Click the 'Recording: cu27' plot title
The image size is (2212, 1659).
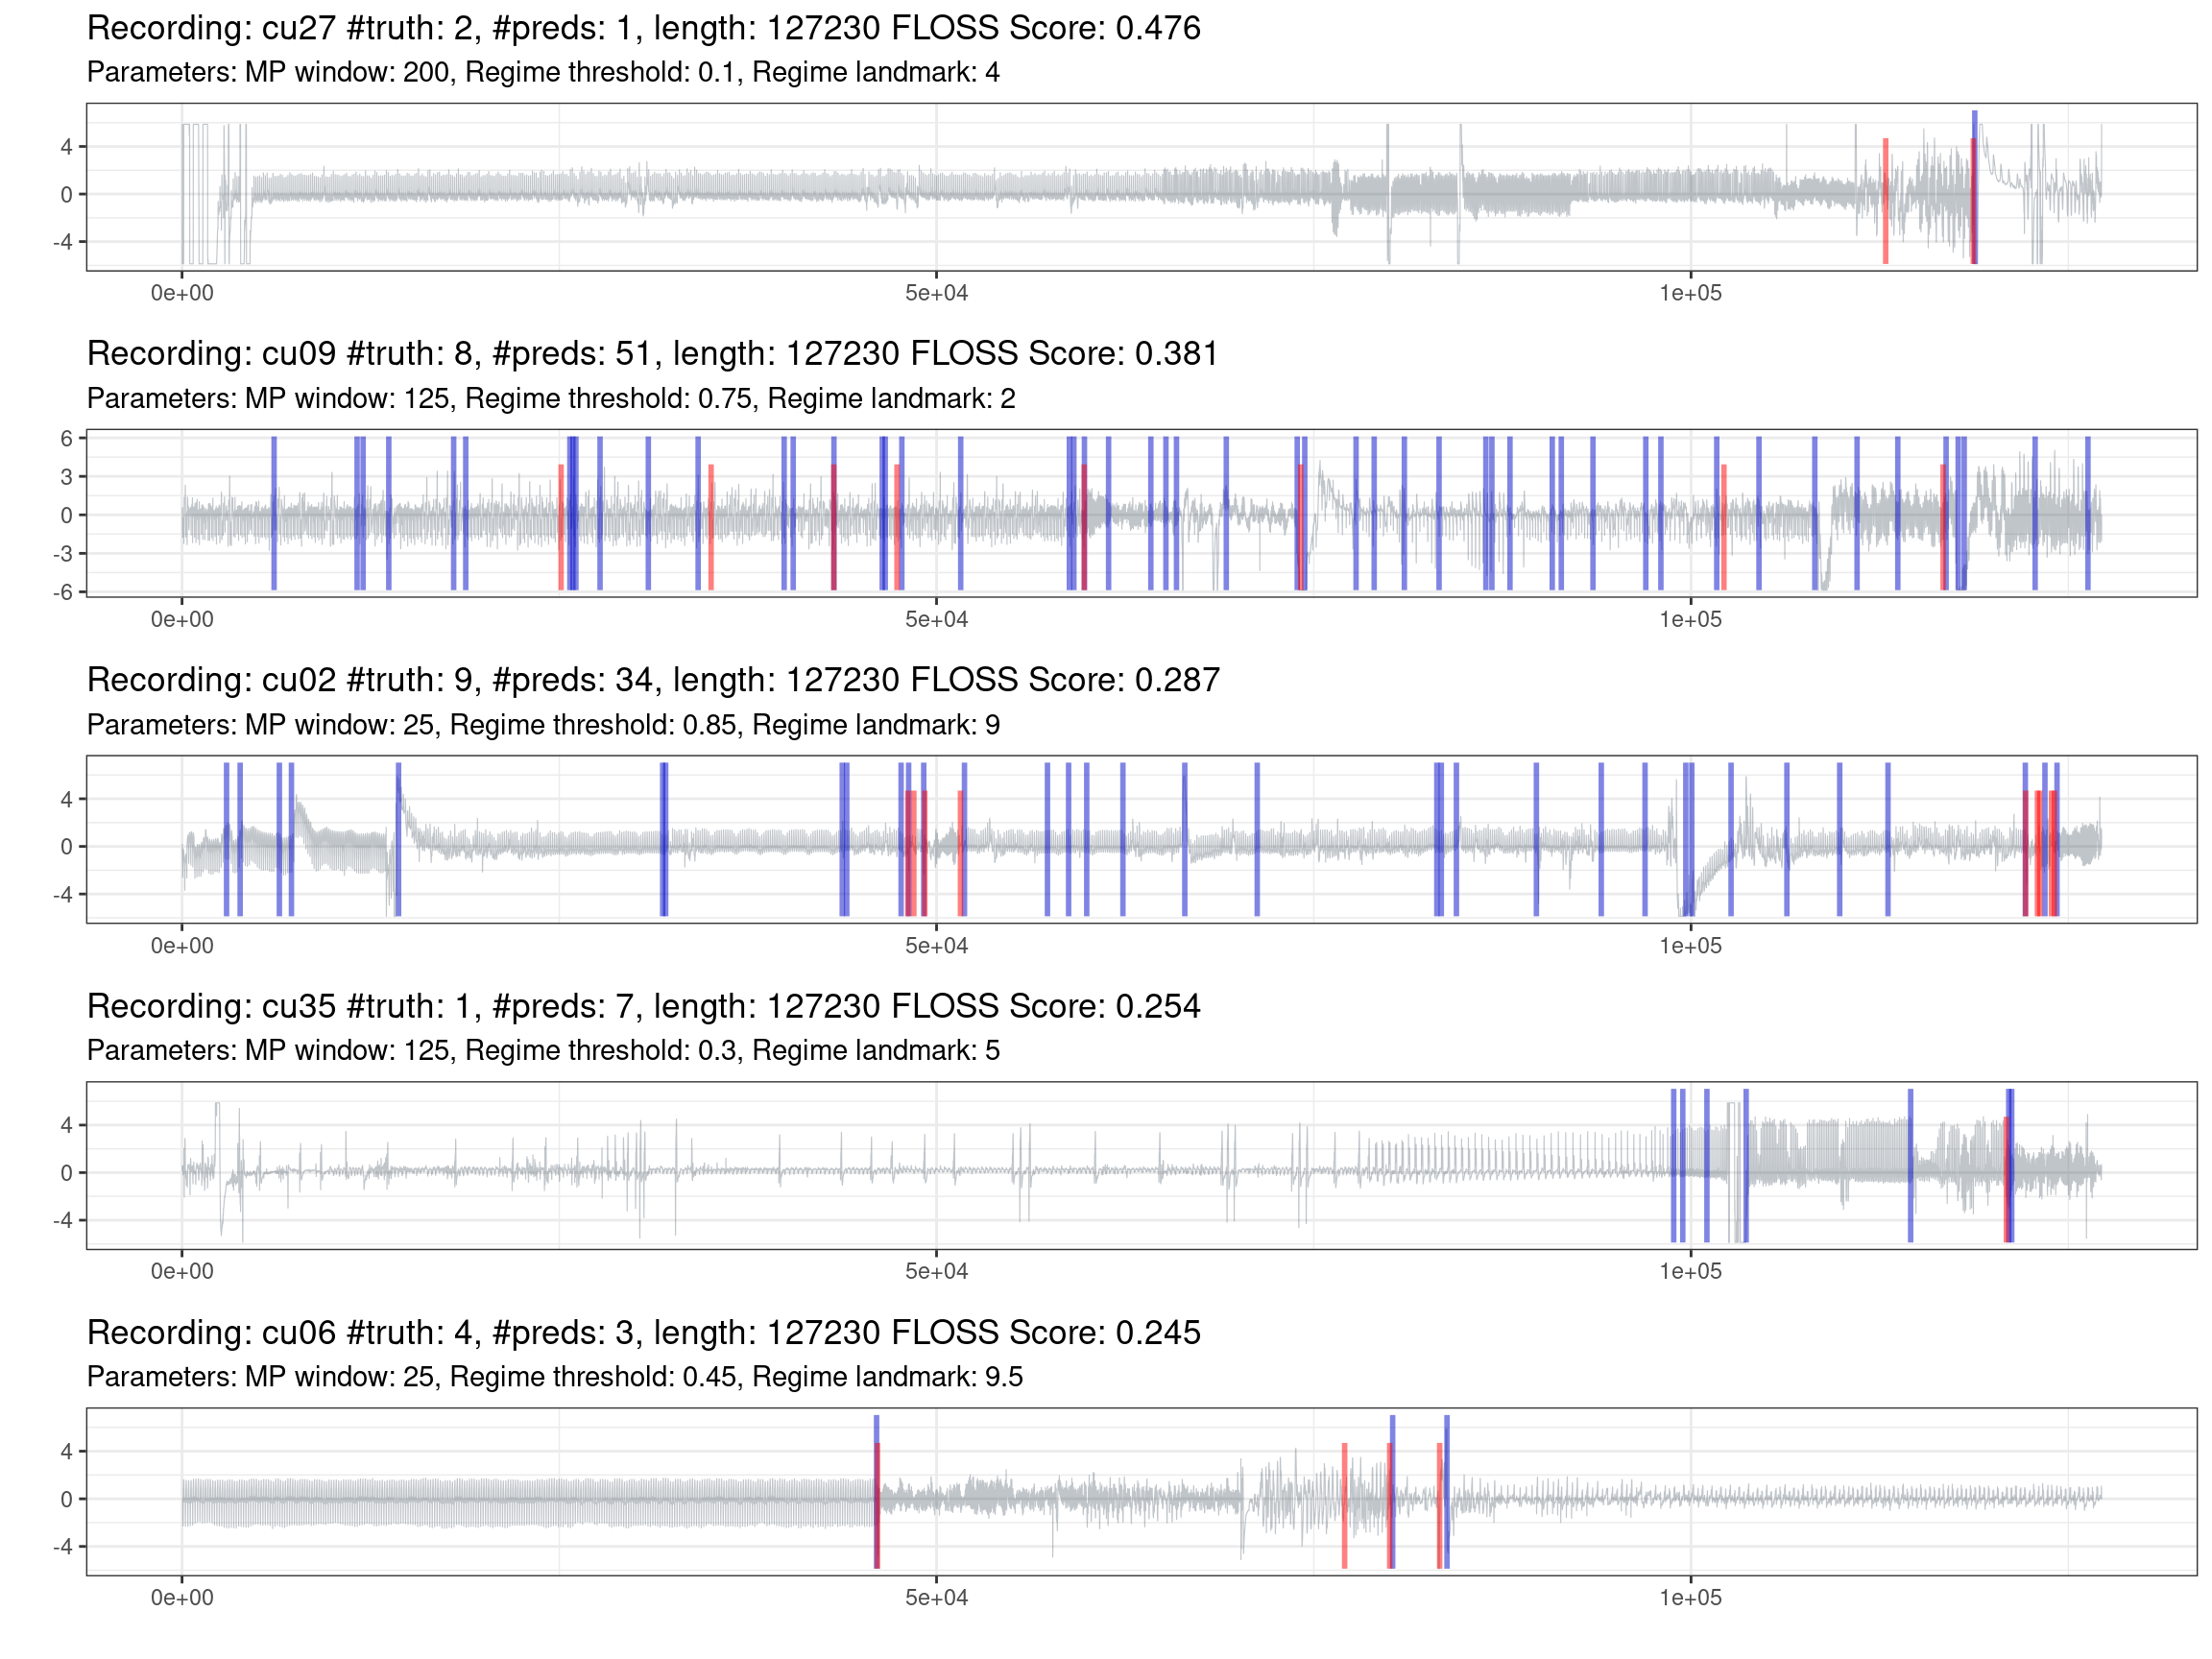[643, 28]
